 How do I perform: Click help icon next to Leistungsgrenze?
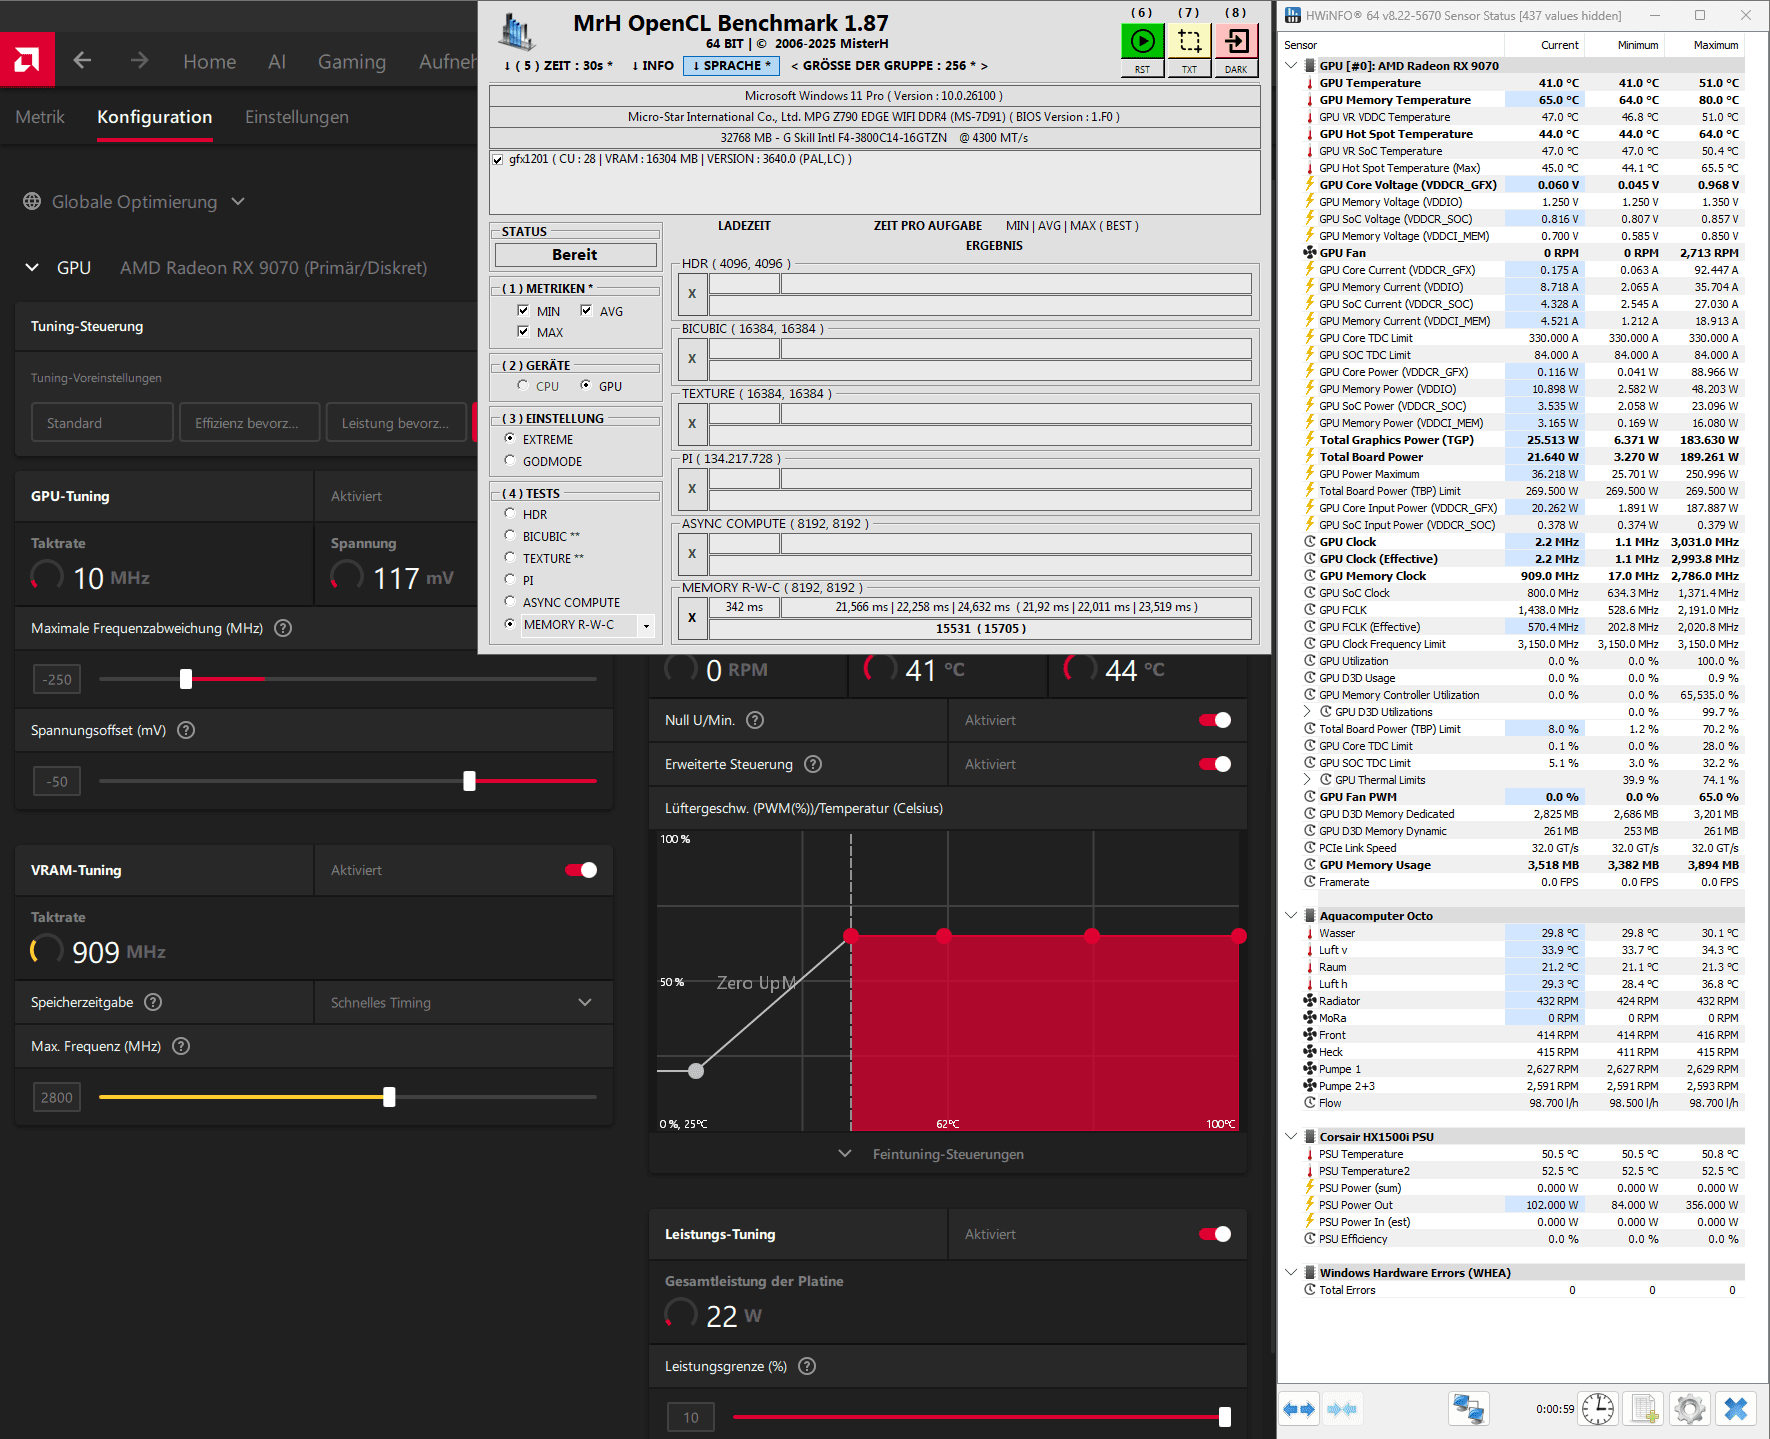pos(807,1366)
